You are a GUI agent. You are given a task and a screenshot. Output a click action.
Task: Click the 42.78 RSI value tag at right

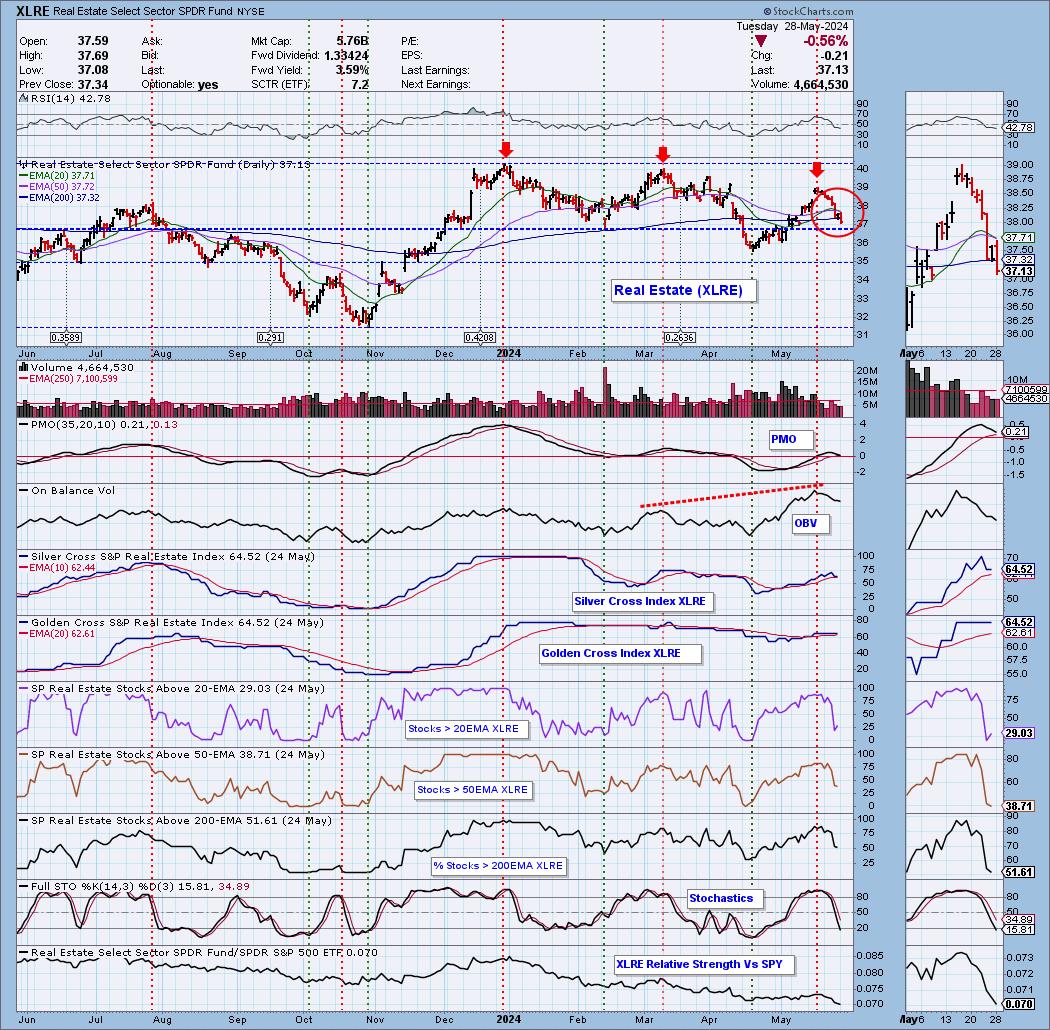tap(1020, 127)
